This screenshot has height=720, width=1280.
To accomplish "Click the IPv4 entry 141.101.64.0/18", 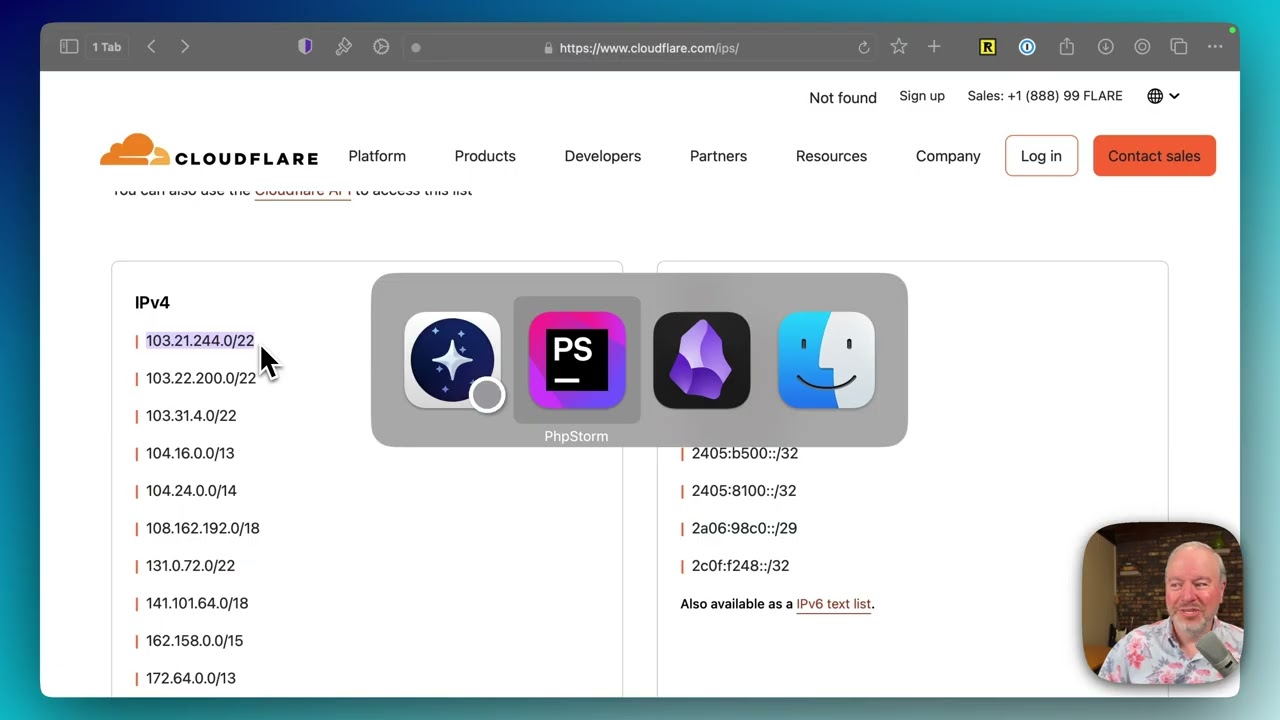I will click(x=197, y=603).
